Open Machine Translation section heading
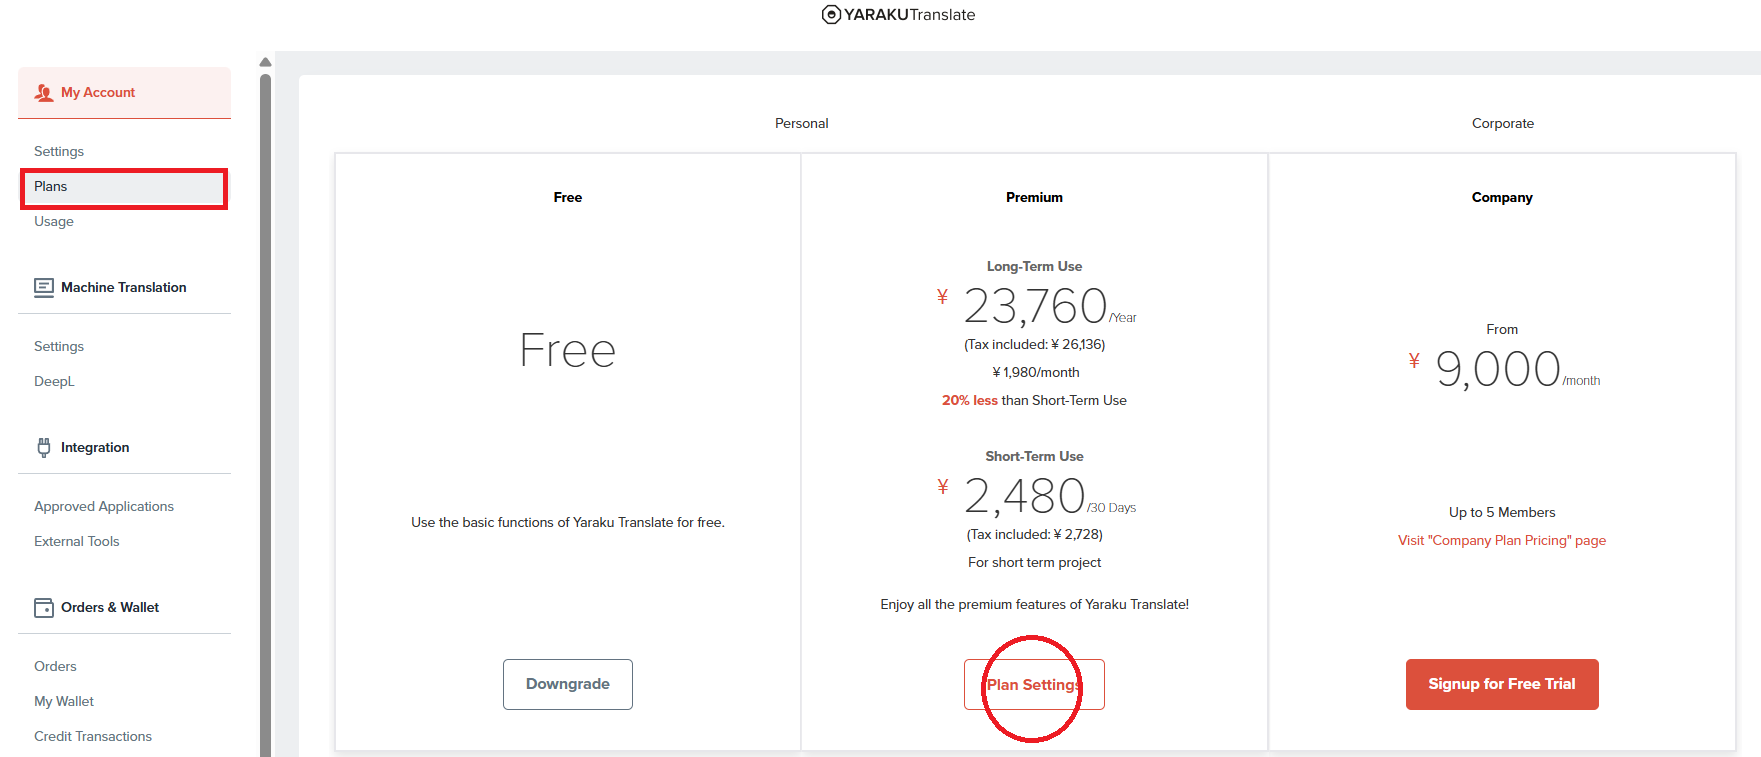1761x757 pixels. click(124, 287)
